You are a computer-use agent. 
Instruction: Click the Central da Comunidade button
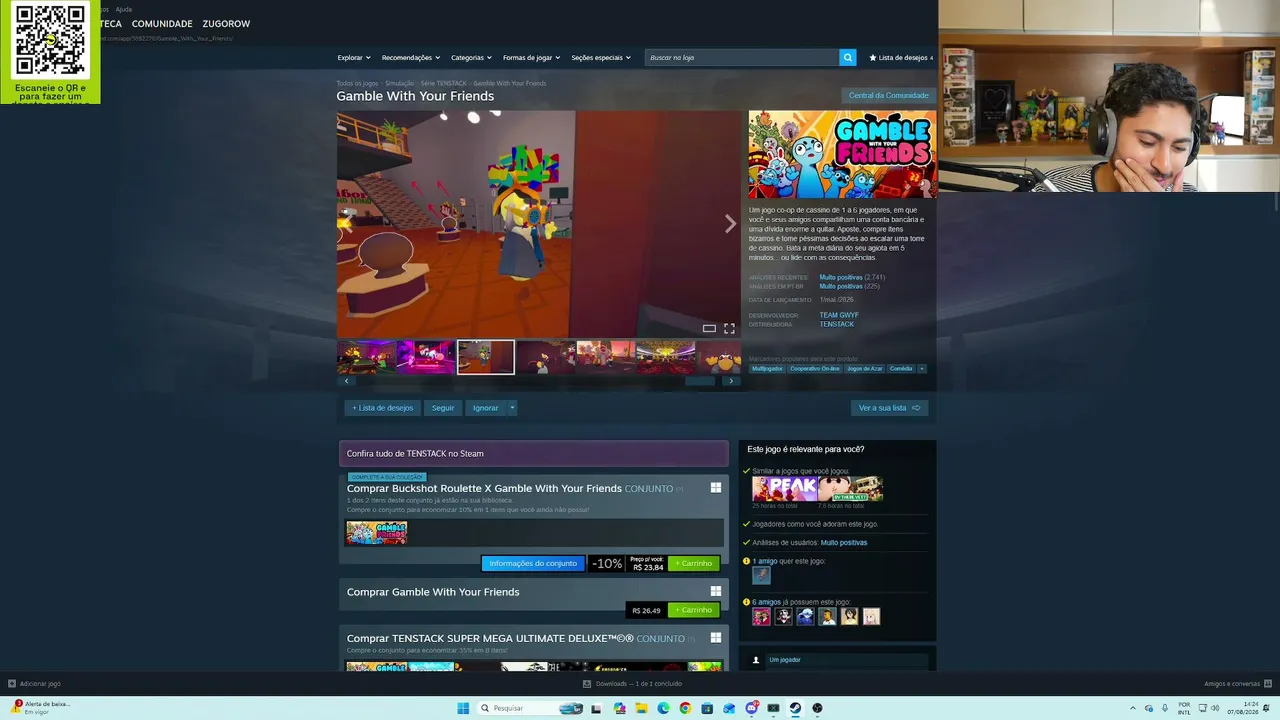tap(888, 96)
